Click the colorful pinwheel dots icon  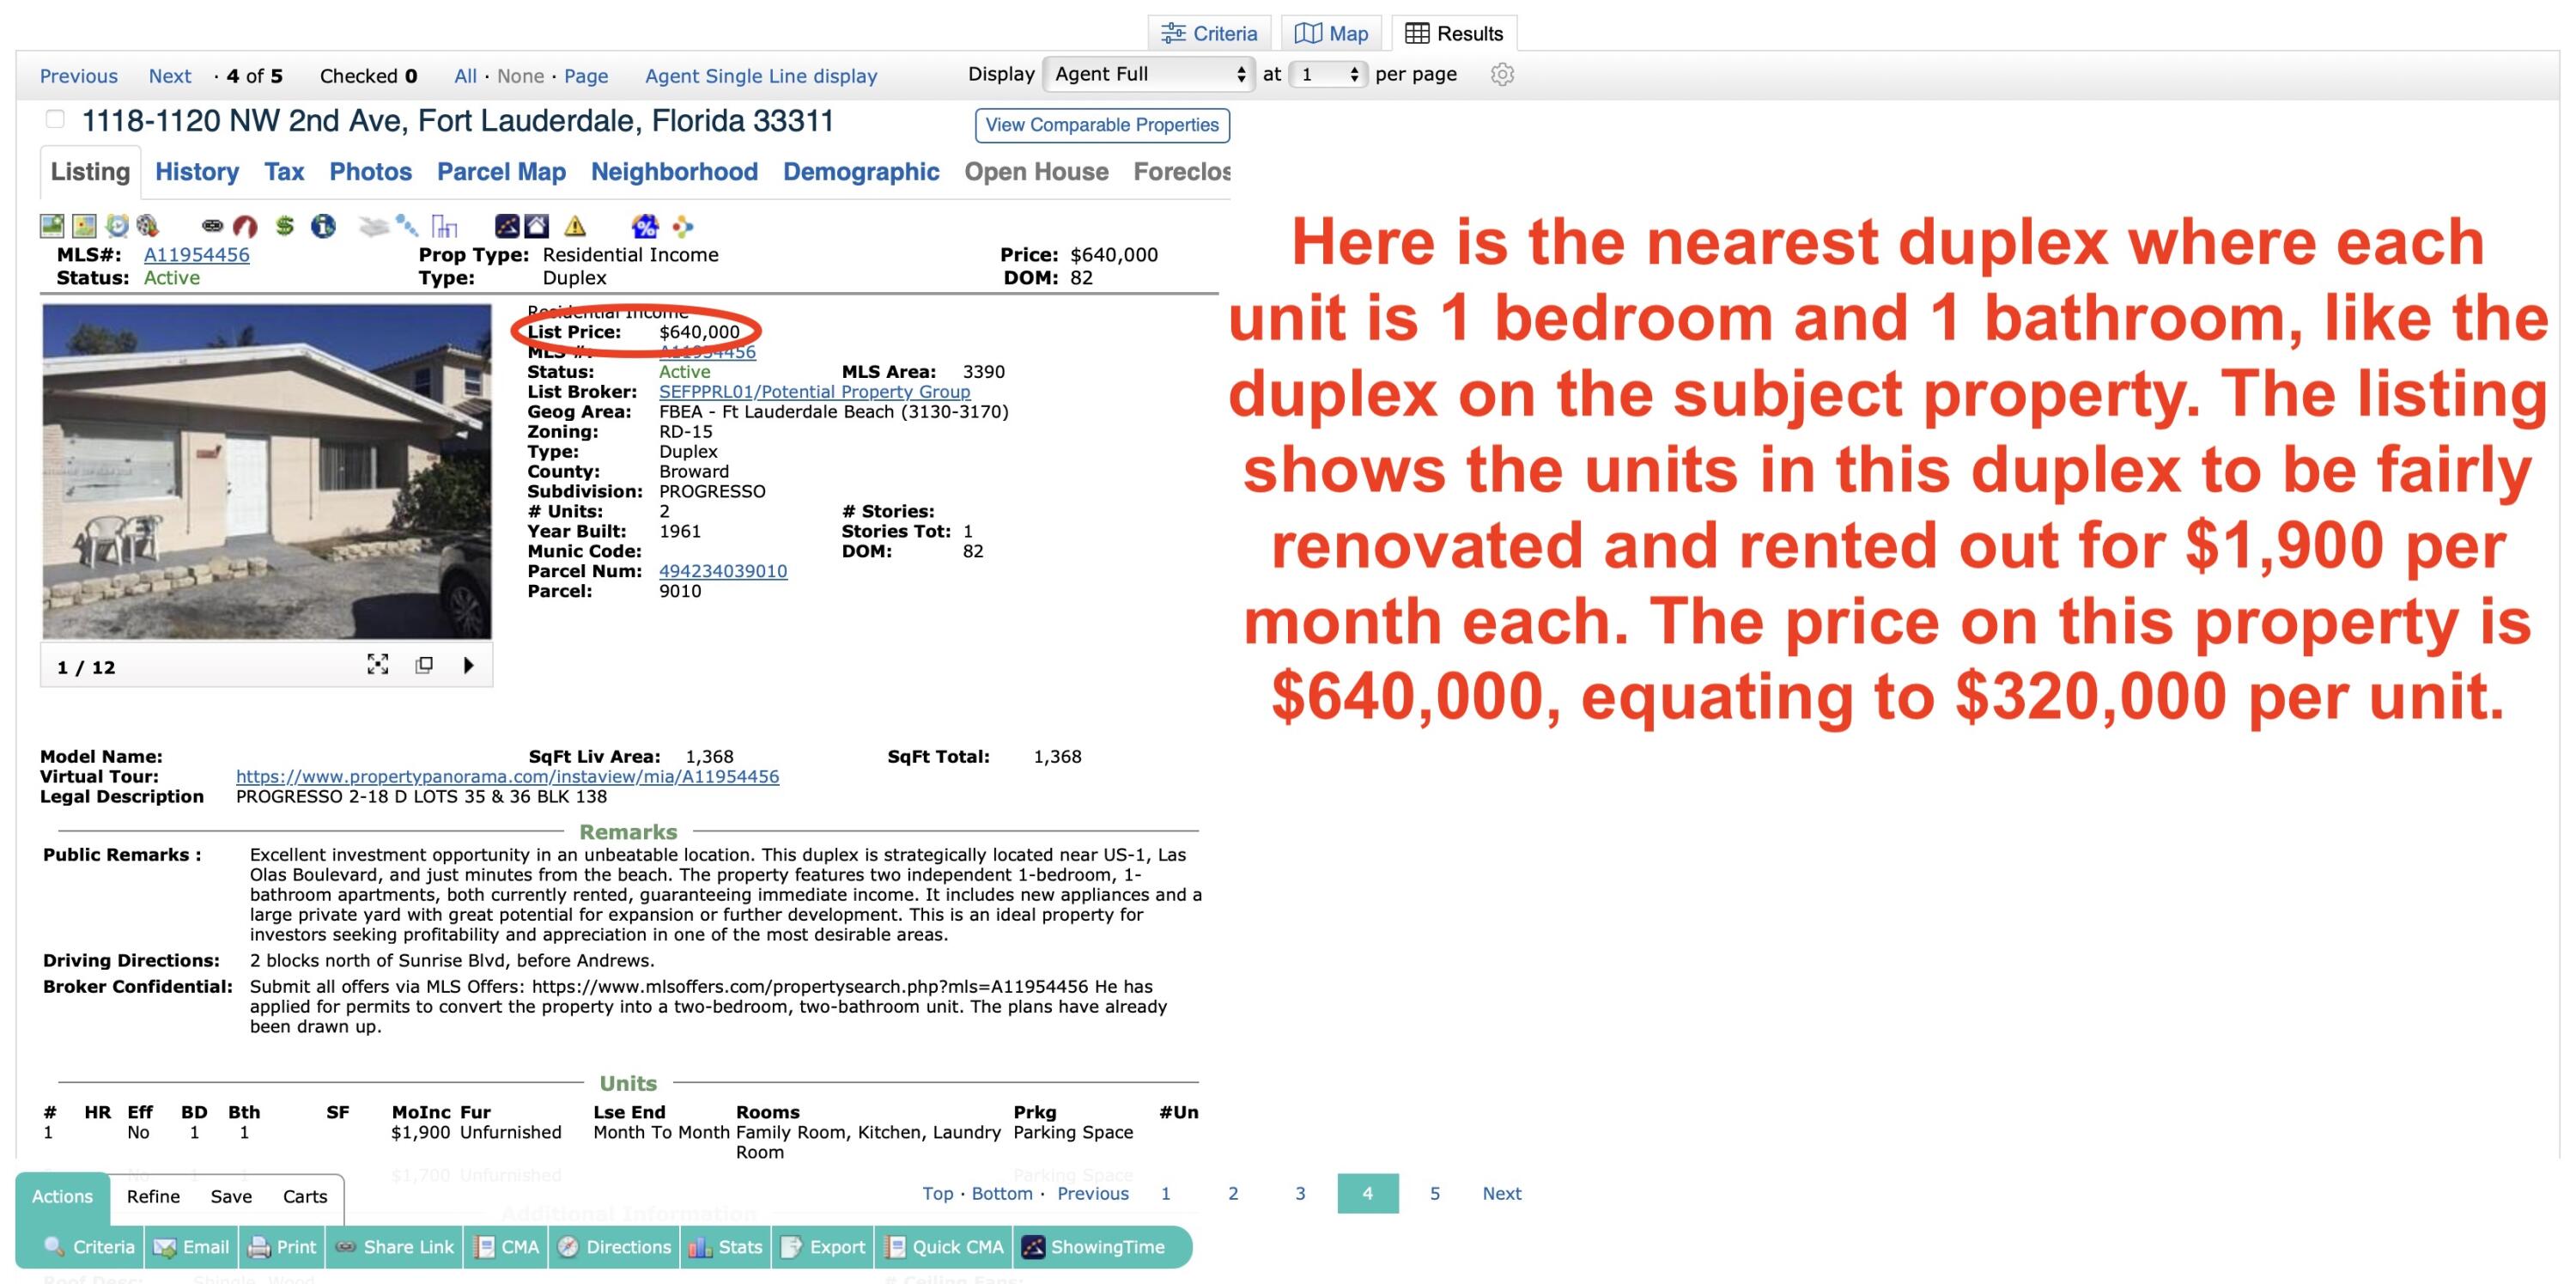683,227
